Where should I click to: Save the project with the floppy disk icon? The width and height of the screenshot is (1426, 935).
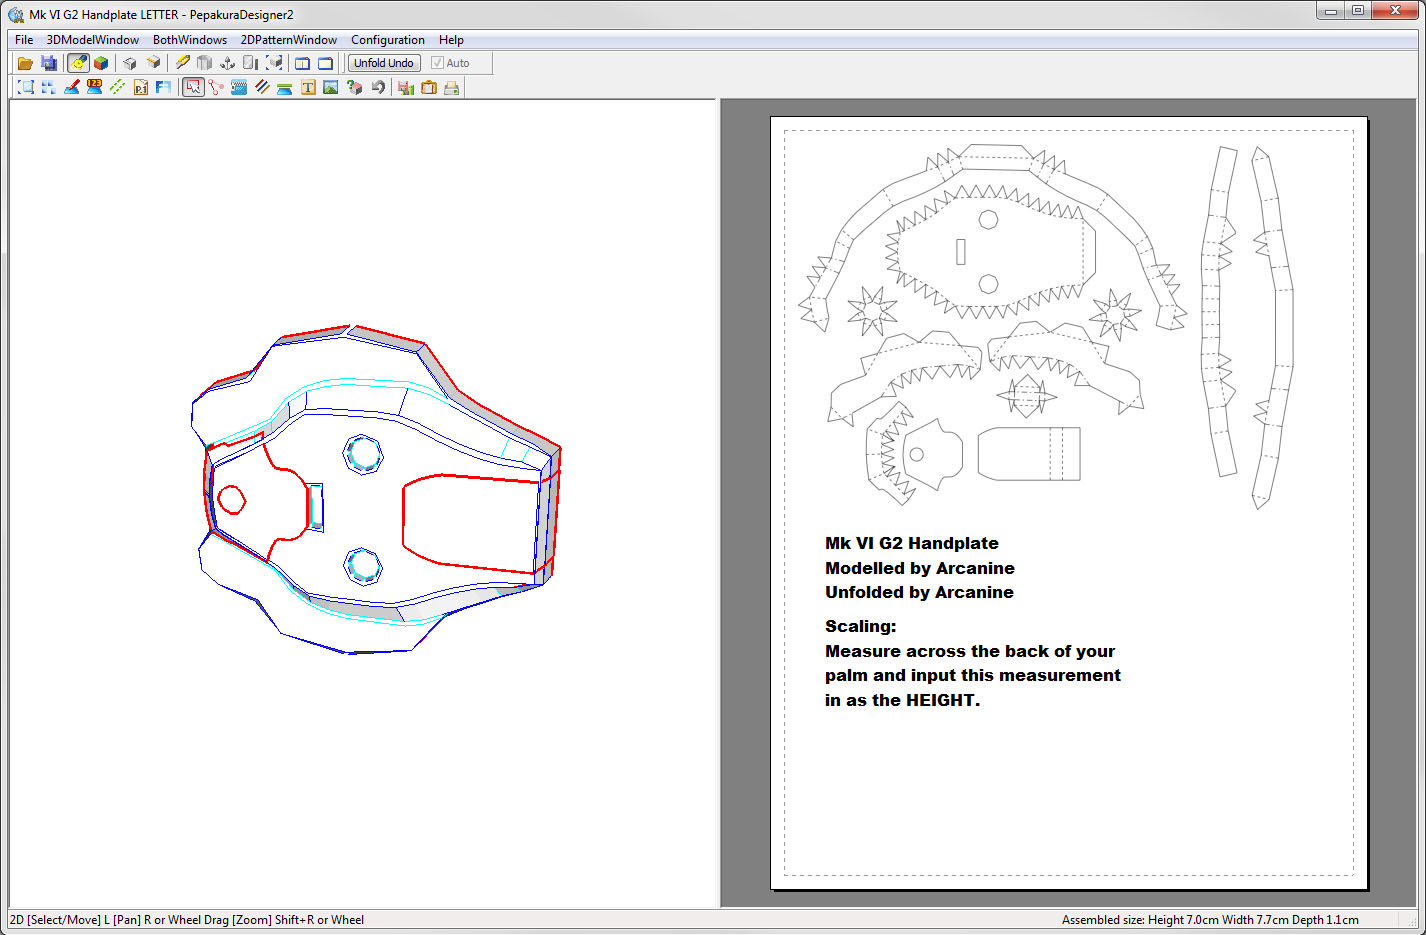[x=48, y=63]
